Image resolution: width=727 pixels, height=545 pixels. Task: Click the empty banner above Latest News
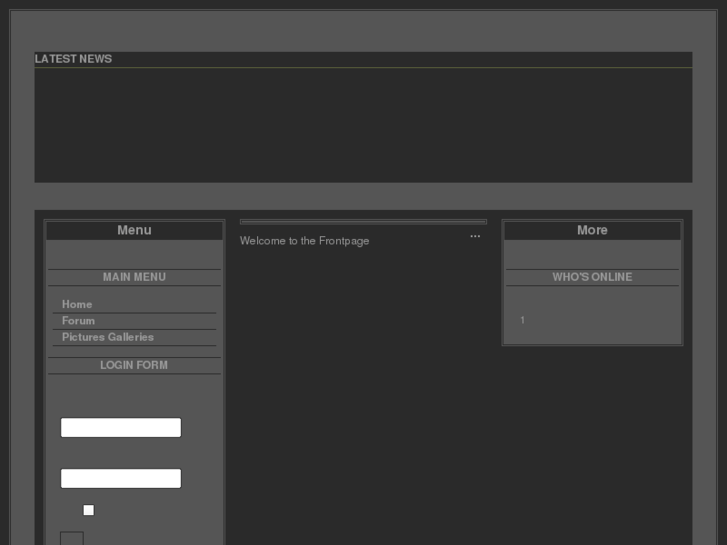point(363,30)
